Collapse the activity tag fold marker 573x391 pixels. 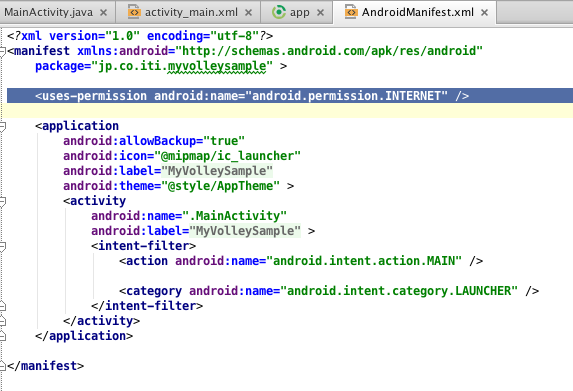(3, 201)
